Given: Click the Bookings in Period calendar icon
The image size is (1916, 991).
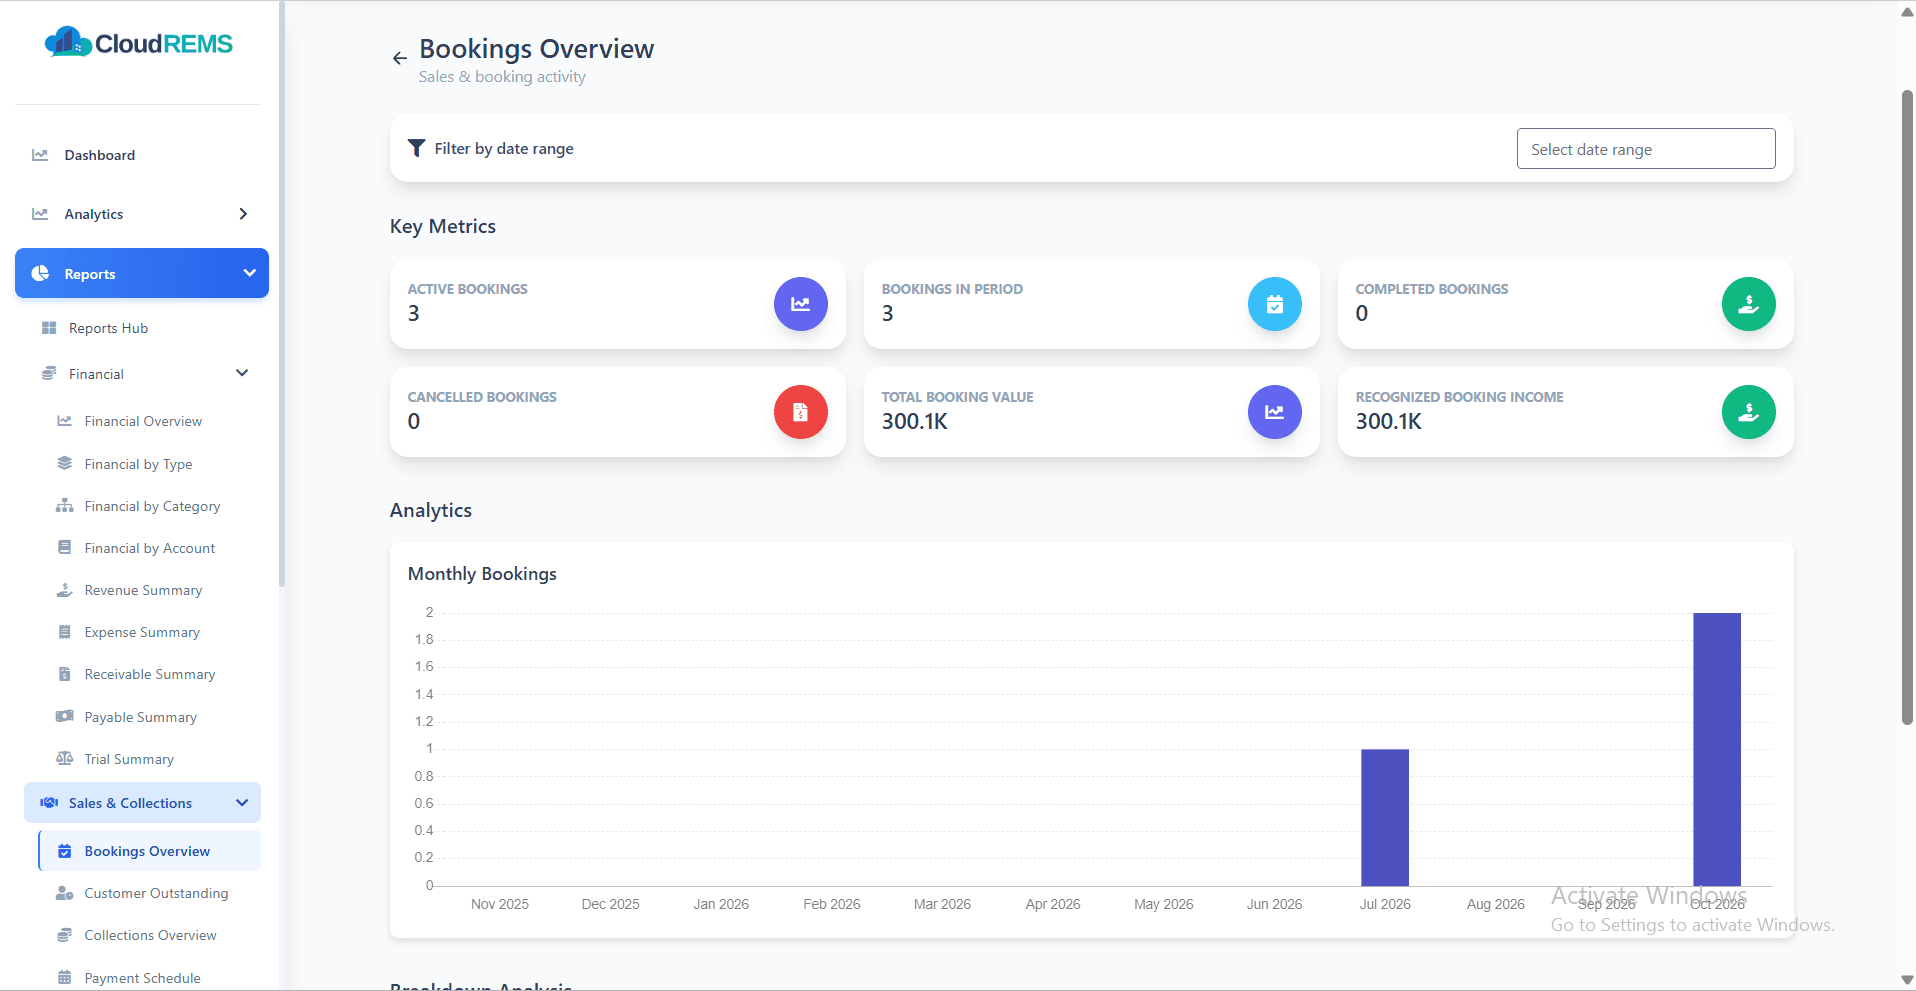Looking at the screenshot, I should point(1274,304).
